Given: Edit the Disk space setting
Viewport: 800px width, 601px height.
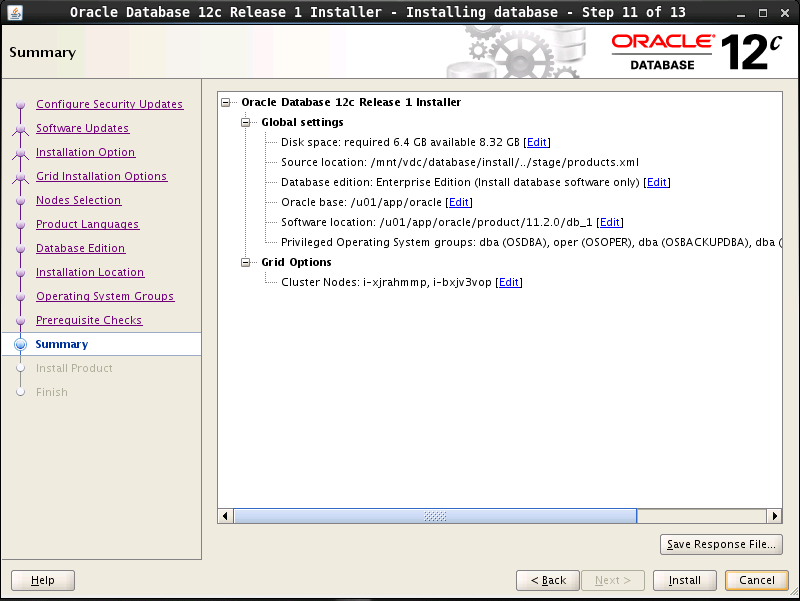Looking at the screenshot, I should tap(537, 142).
